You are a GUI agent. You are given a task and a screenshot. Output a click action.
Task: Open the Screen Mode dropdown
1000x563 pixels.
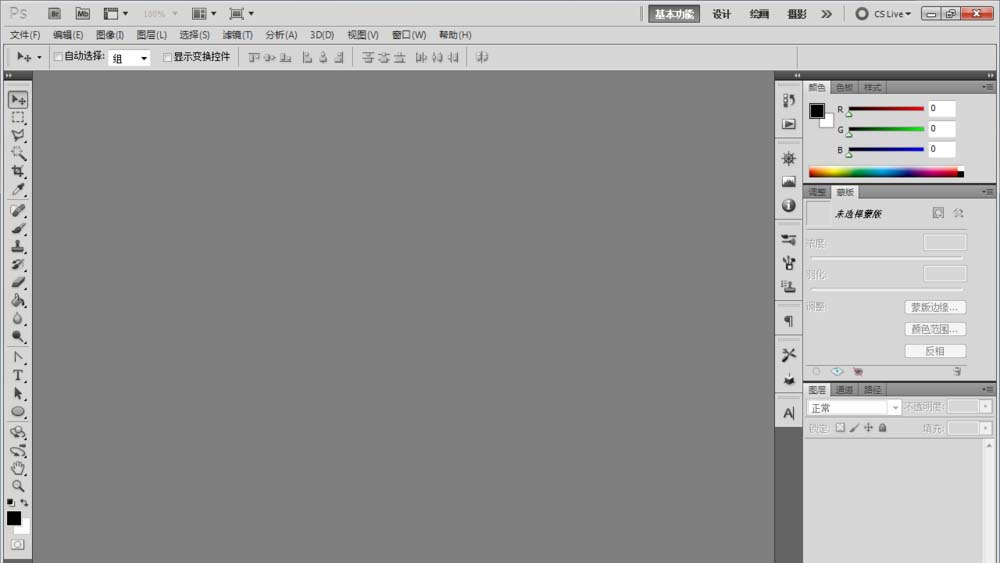tap(242, 13)
